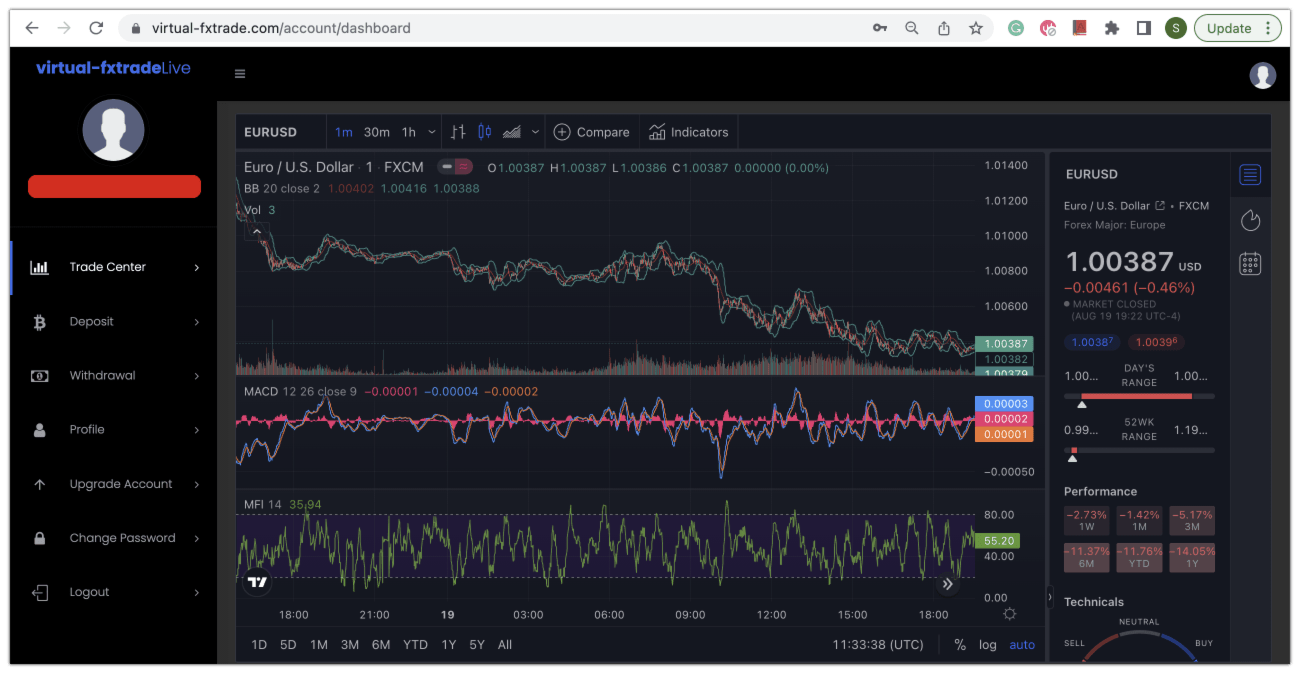
Task: Show the hotlists panel icon
Action: (x=1250, y=220)
